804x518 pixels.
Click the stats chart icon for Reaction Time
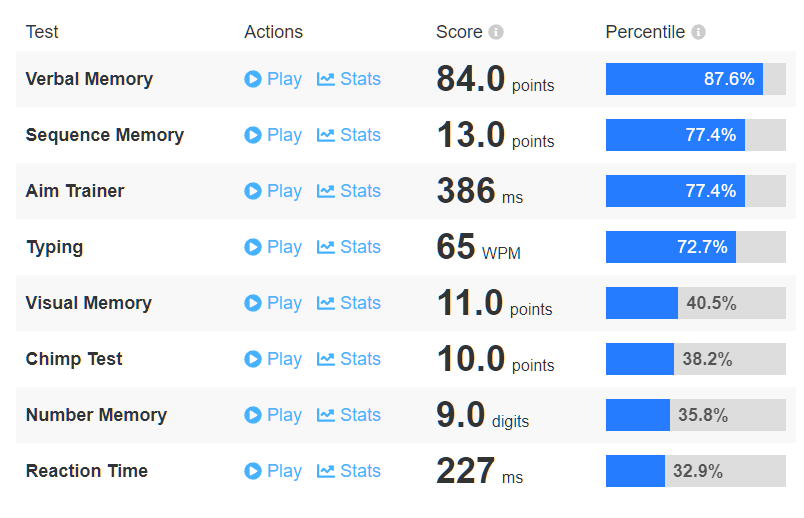click(326, 471)
